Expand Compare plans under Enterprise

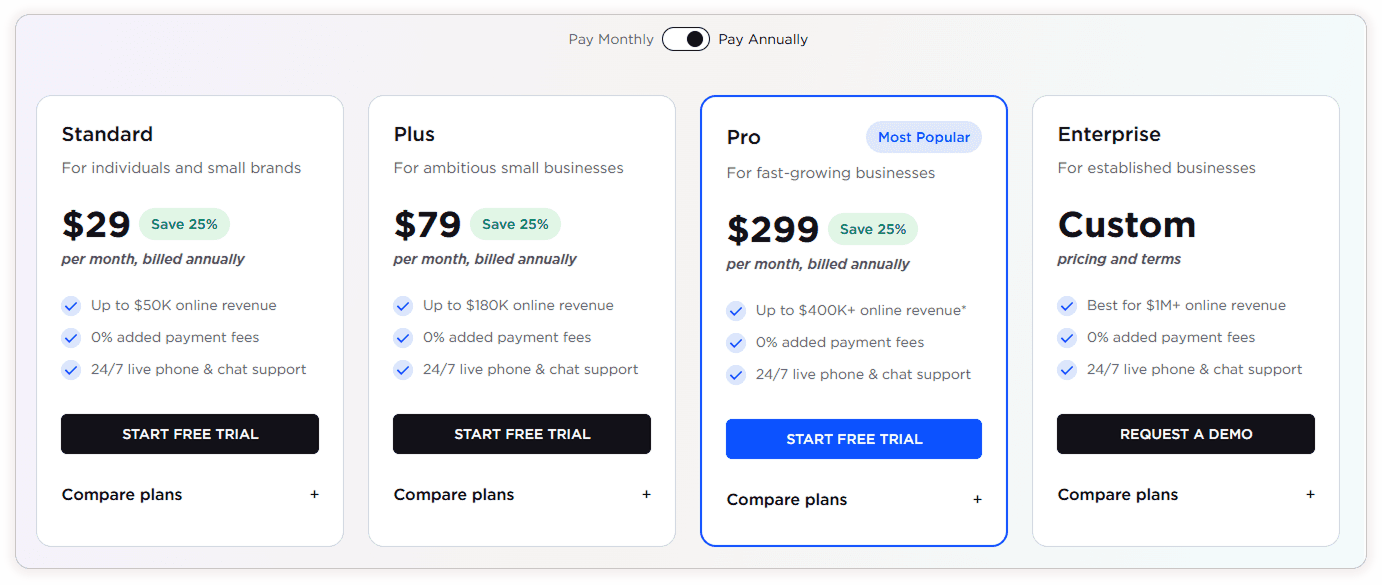1118,494
